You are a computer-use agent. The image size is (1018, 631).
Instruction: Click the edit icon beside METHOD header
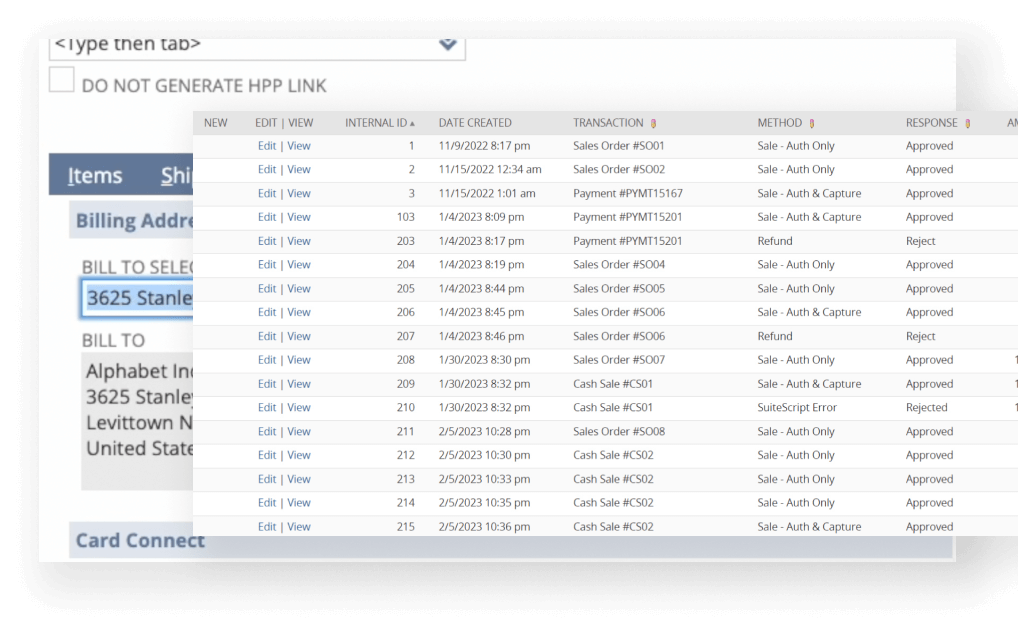coord(811,124)
